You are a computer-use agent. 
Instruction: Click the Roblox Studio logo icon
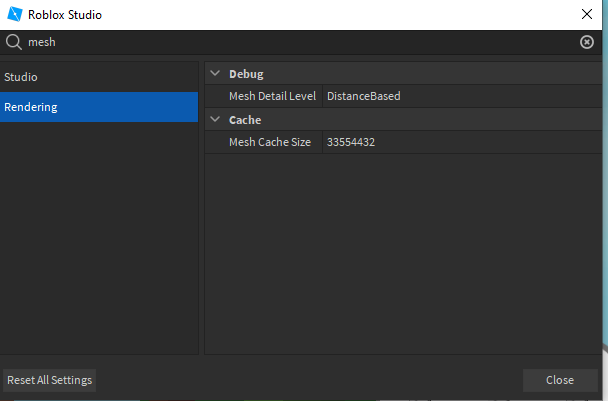click(x=15, y=14)
